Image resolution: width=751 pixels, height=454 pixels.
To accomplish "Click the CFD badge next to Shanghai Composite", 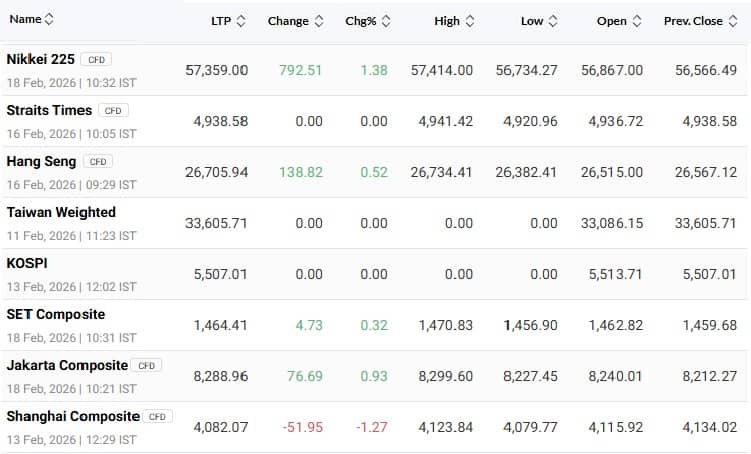I will click(x=157, y=417).
